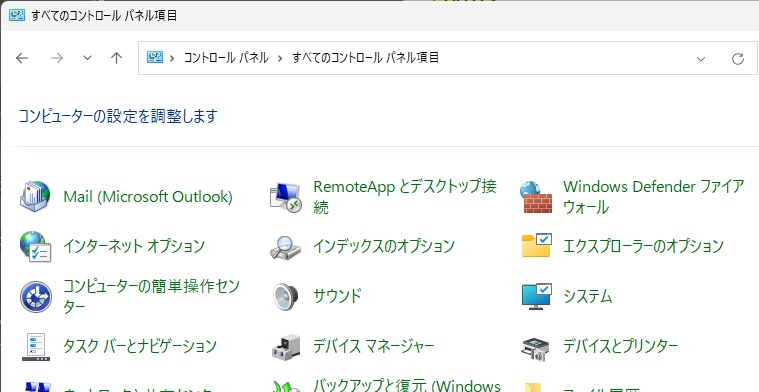Go back with the left arrow button

point(22,59)
